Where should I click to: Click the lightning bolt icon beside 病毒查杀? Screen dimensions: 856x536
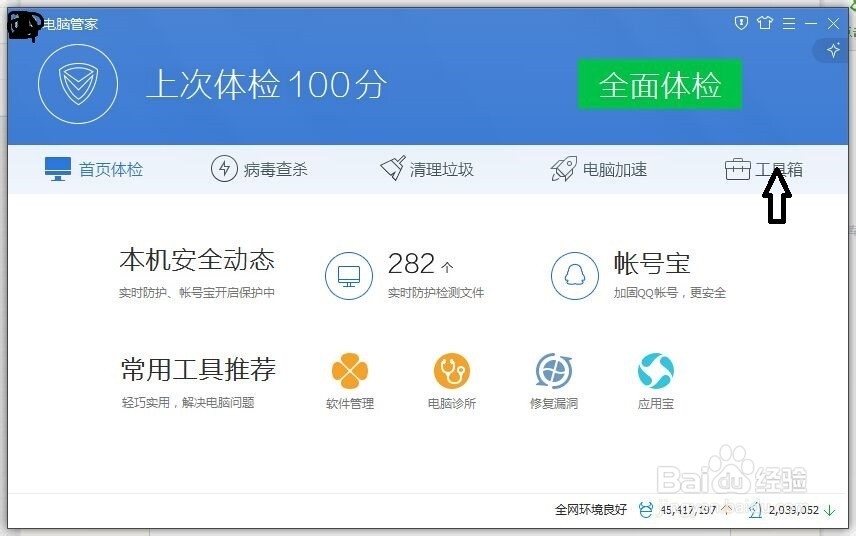(224, 169)
